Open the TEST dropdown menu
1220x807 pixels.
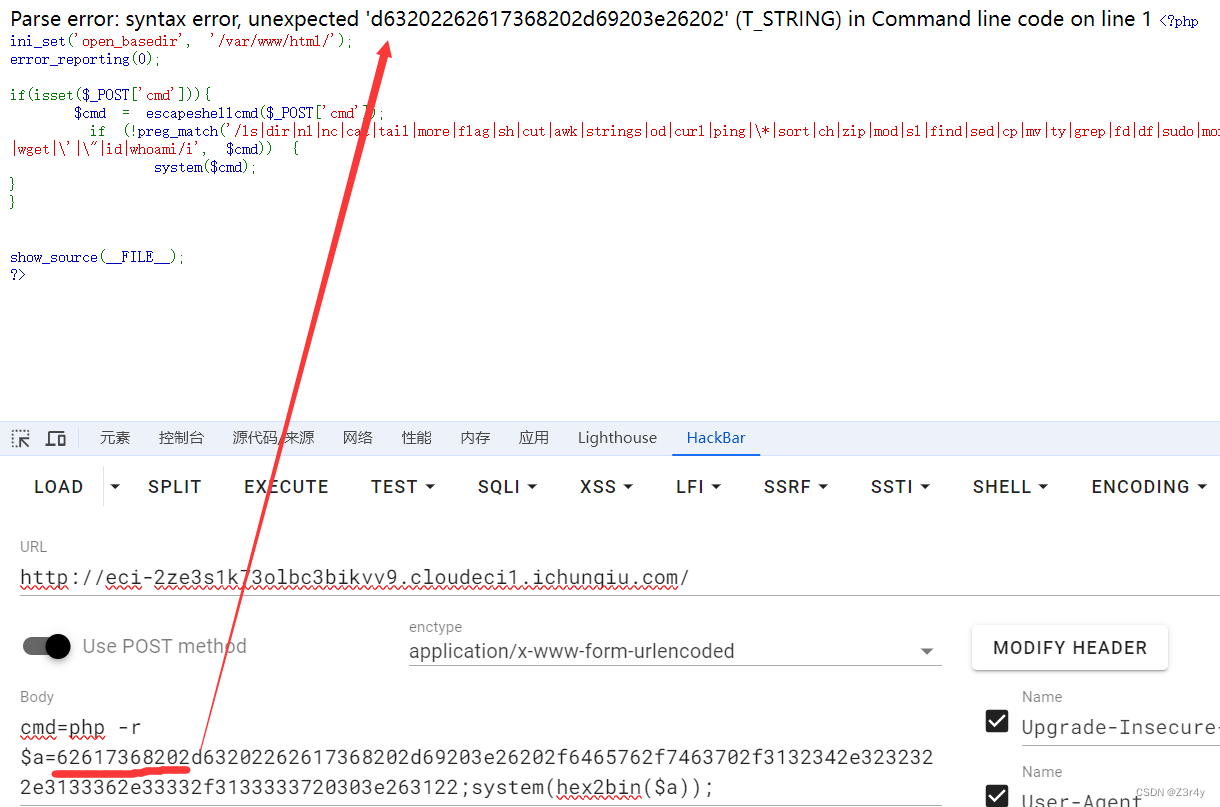403,487
